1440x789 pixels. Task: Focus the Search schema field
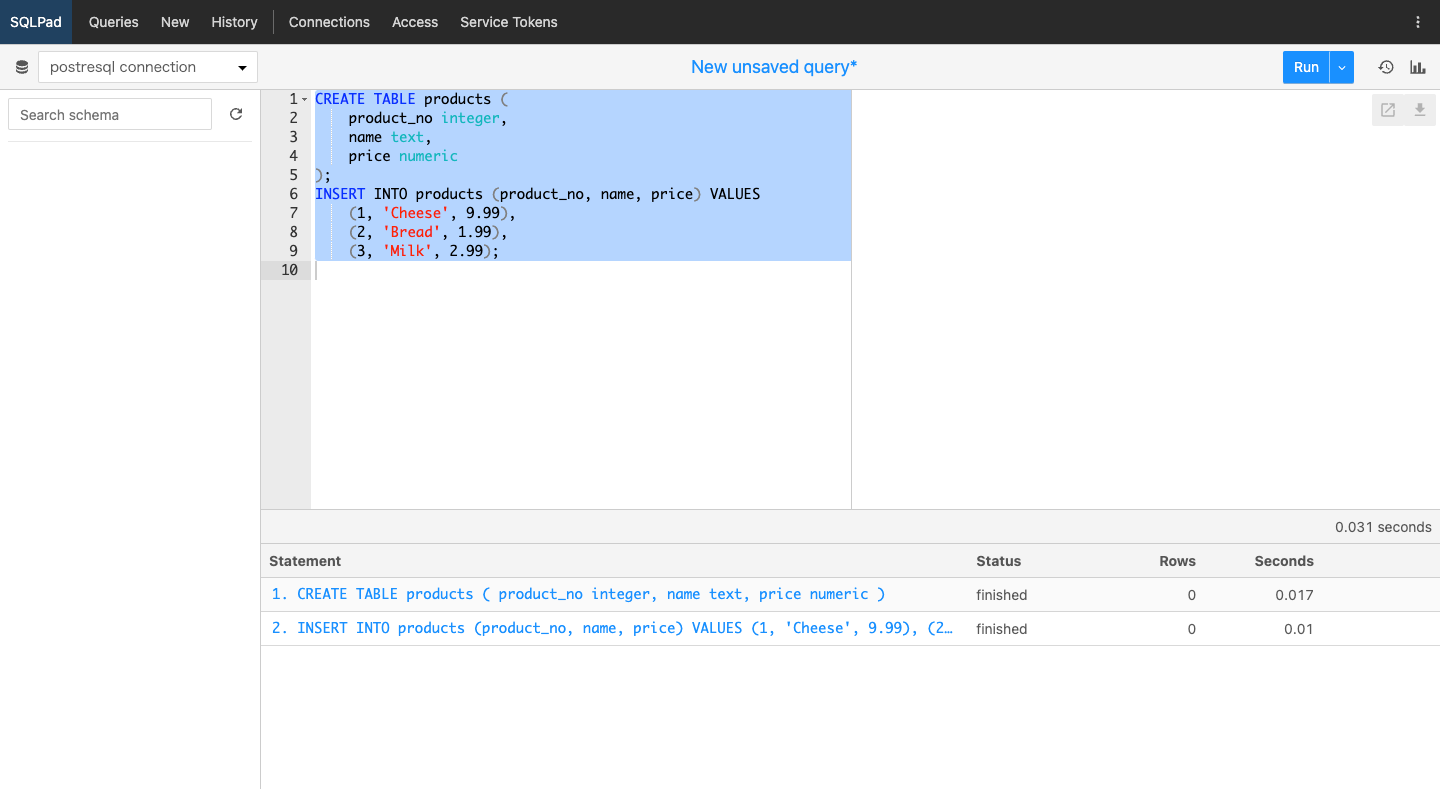pyautogui.click(x=110, y=114)
